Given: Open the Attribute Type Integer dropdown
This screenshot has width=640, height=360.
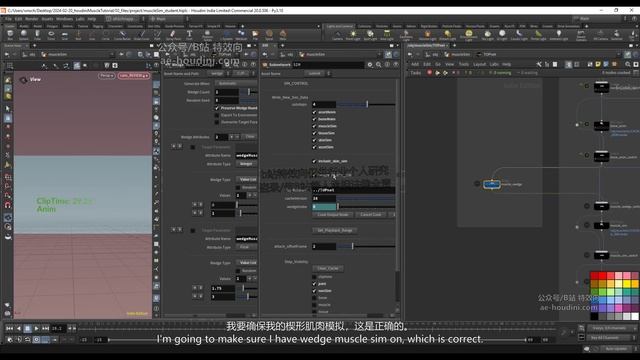Looking at the screenshot, I should pos(246,164).
